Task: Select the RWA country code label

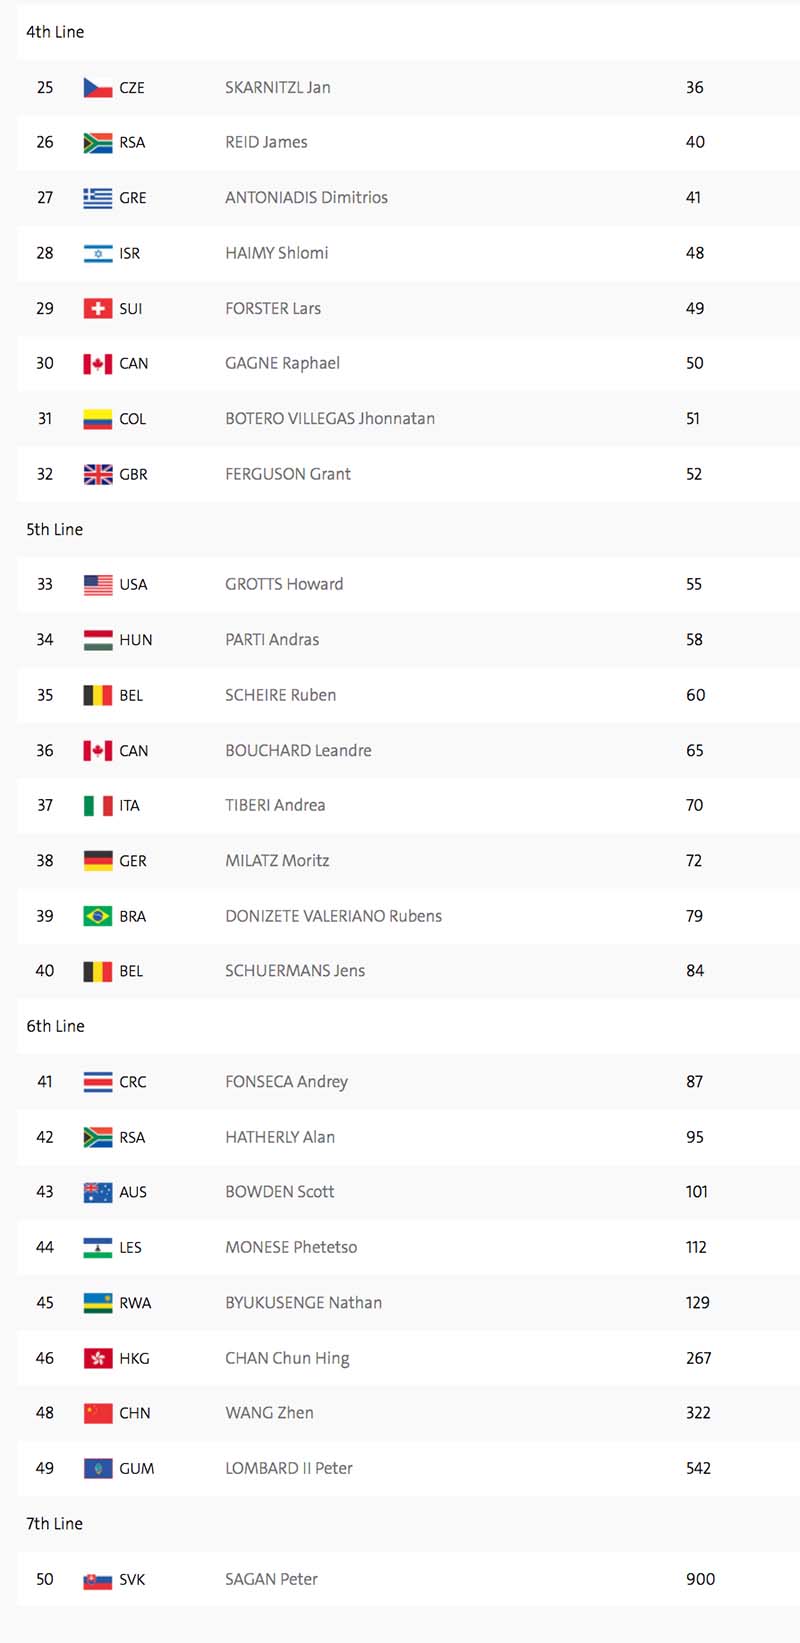Action: click(135, 1303)
